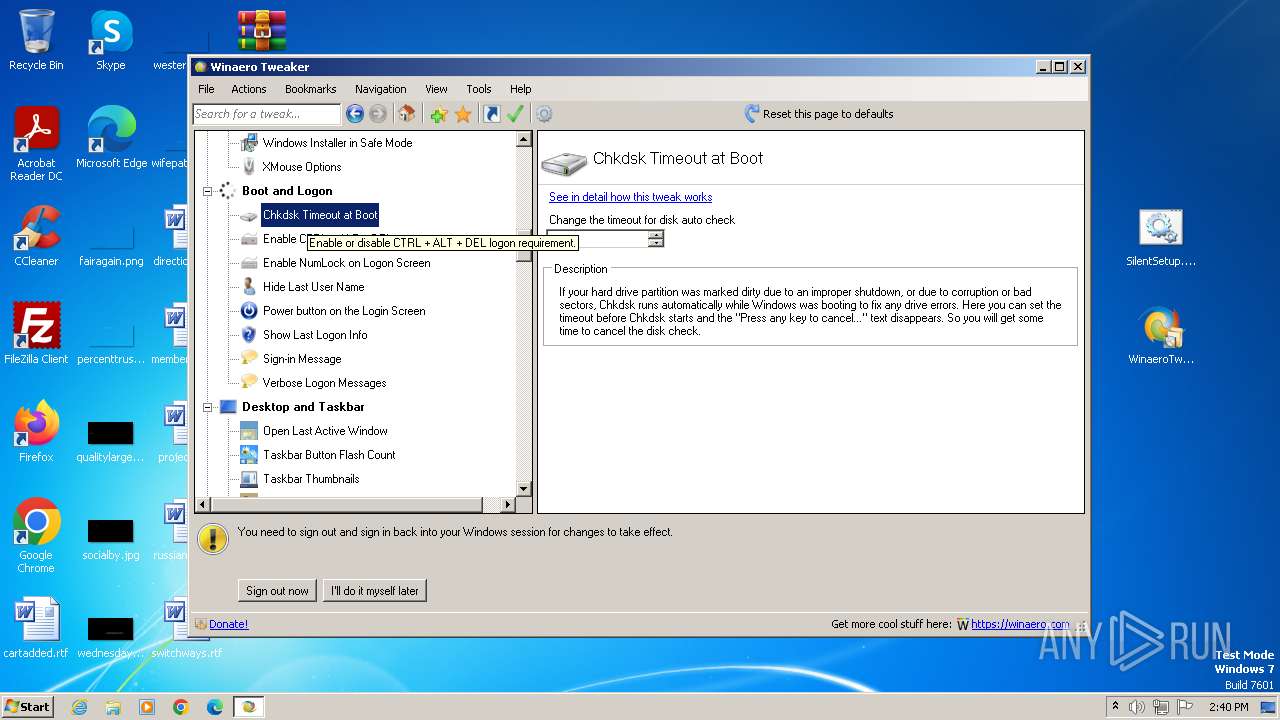The width and height of the screenshot is (1280, 720).
Task: Open the Home page via house icon
Action: pyautogui.click(x=406, y=114)
